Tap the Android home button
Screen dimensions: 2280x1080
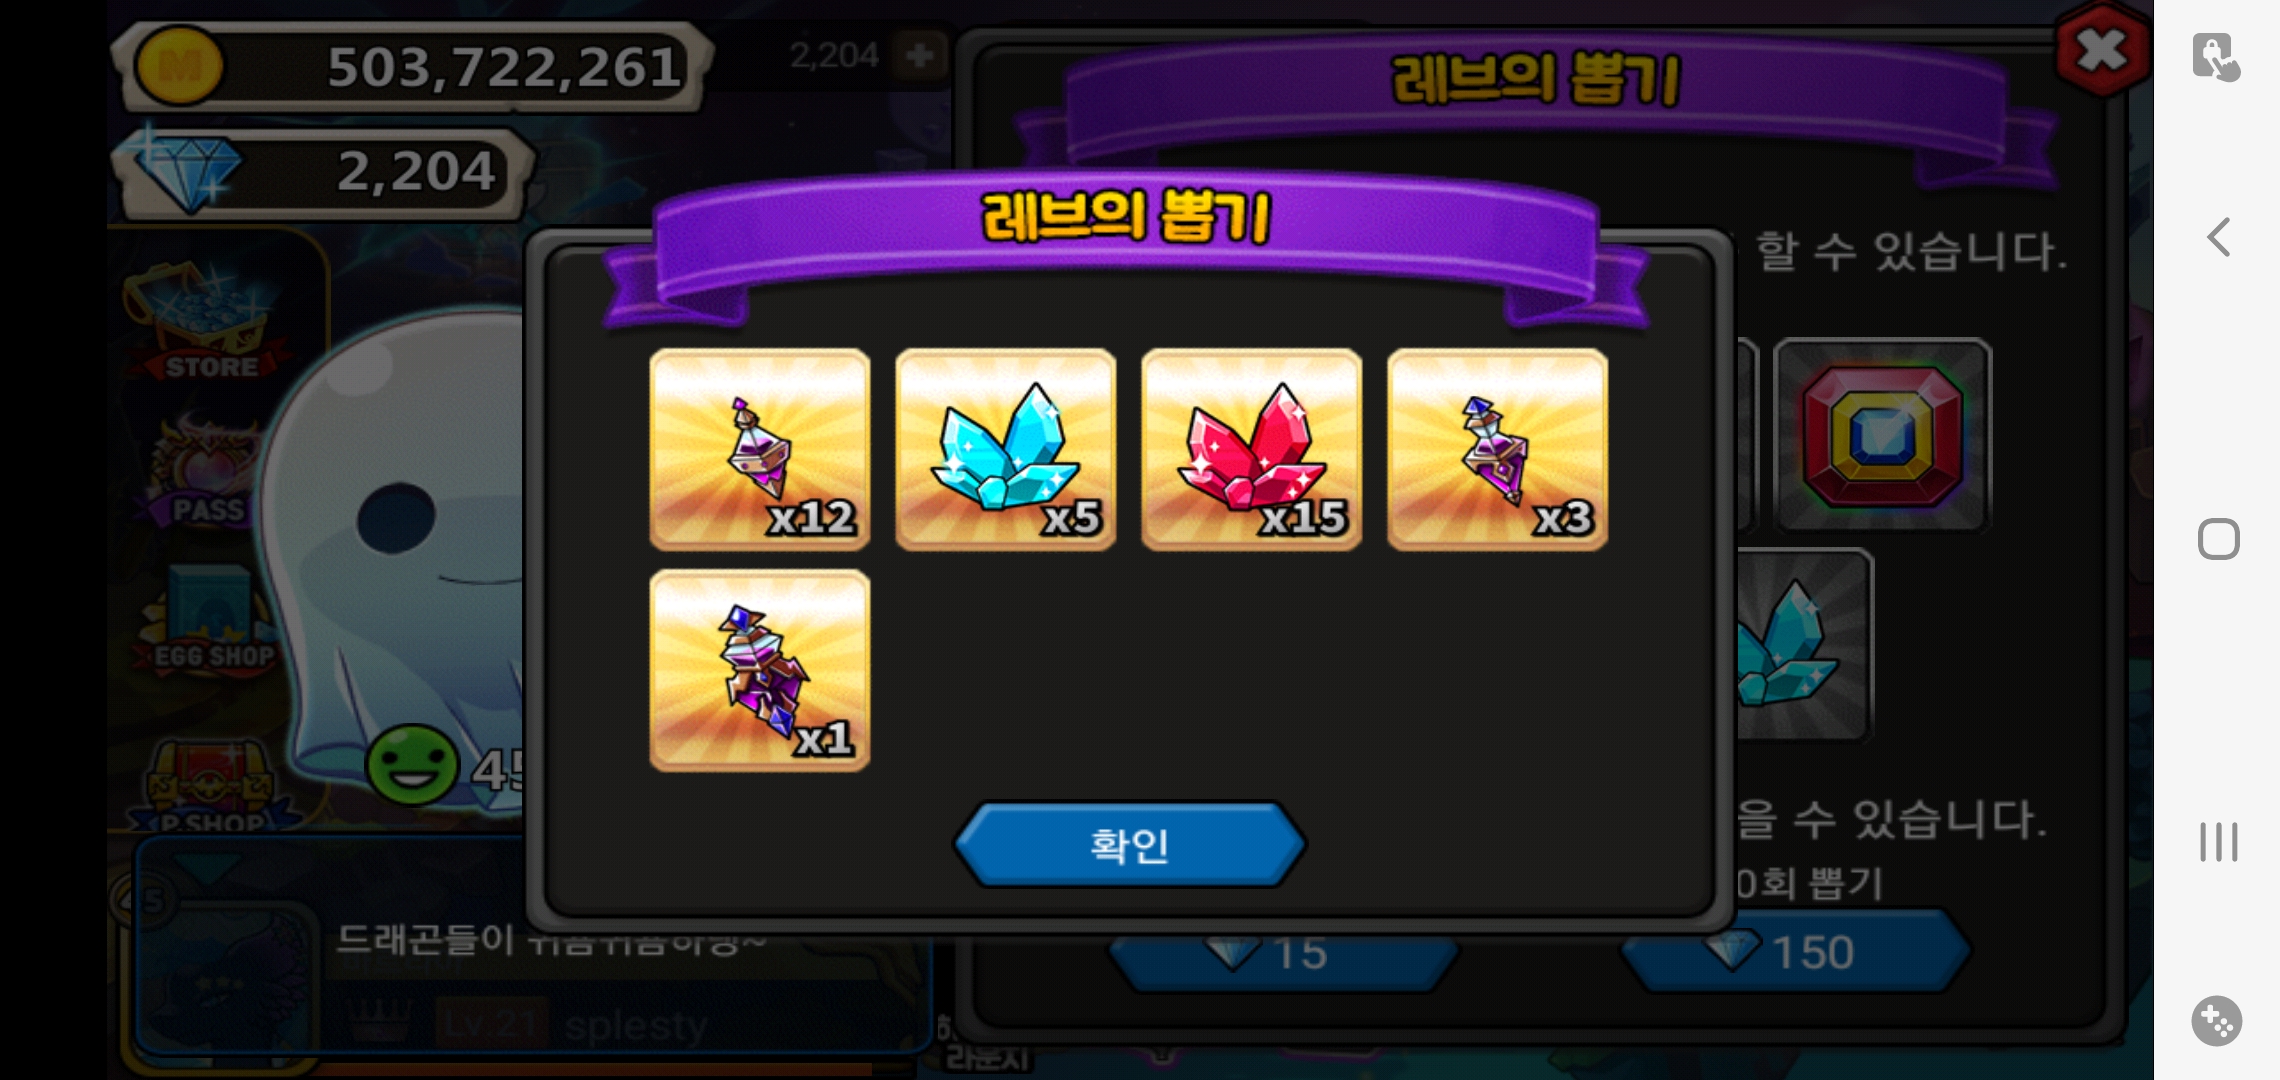[x=2218, y=540]
